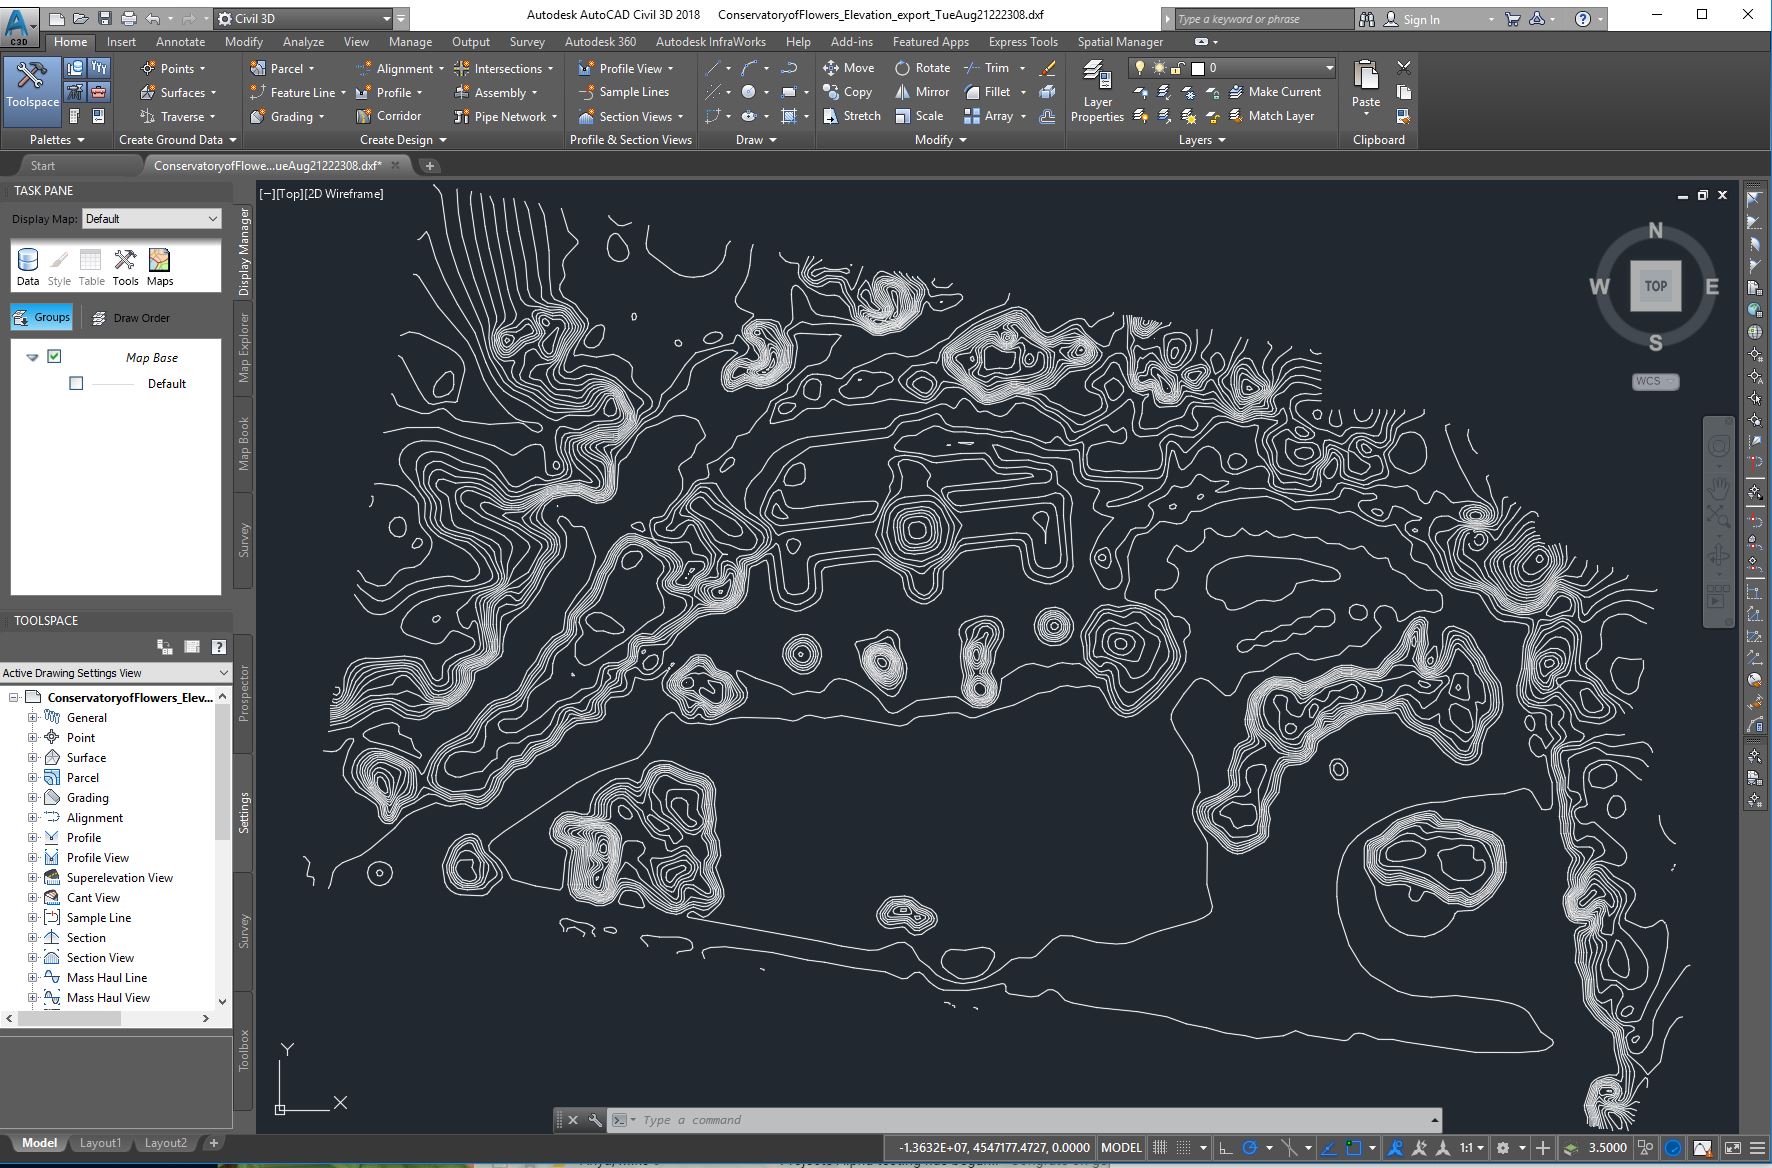The image size is (1772, 1168).
Task: Expand the Surface tree node
Action: tap(33, 757)
